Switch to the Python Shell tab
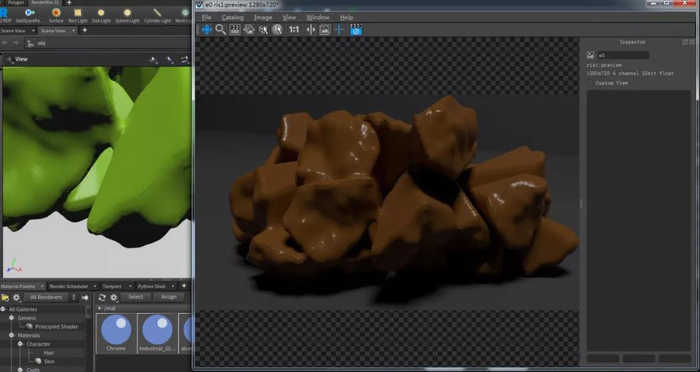This screenshot has width=700, height=372. [151, 286]
